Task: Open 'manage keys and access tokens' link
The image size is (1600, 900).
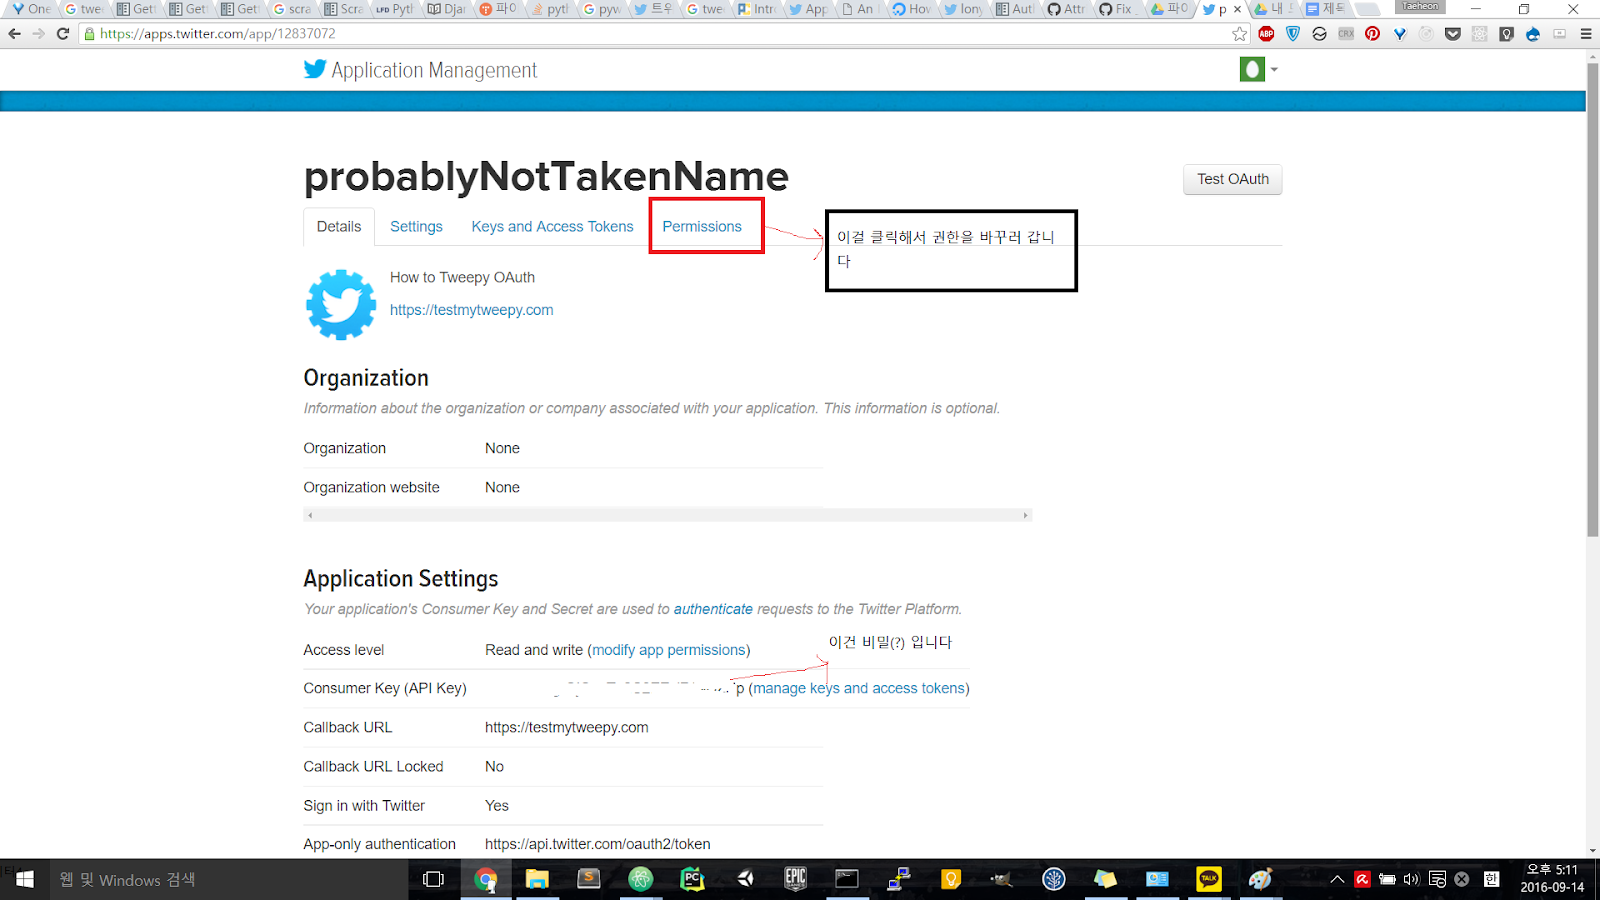Action: [859, 688]
